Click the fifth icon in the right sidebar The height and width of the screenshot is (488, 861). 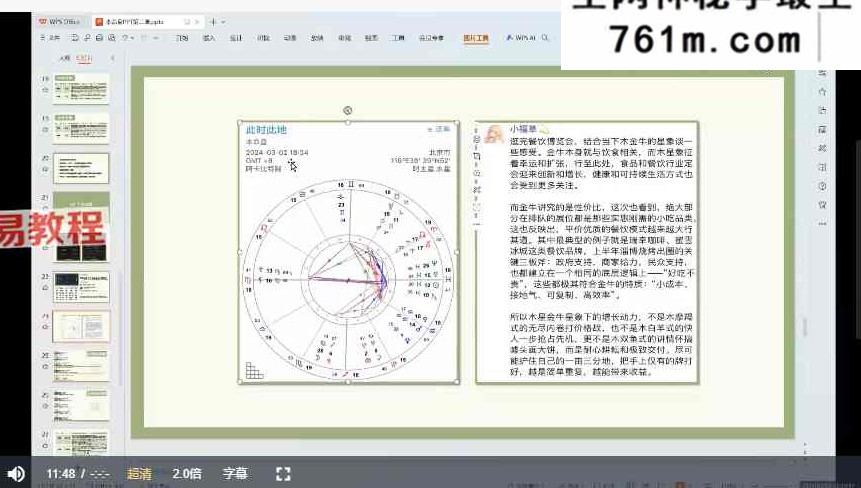click(x=822, y=148)
